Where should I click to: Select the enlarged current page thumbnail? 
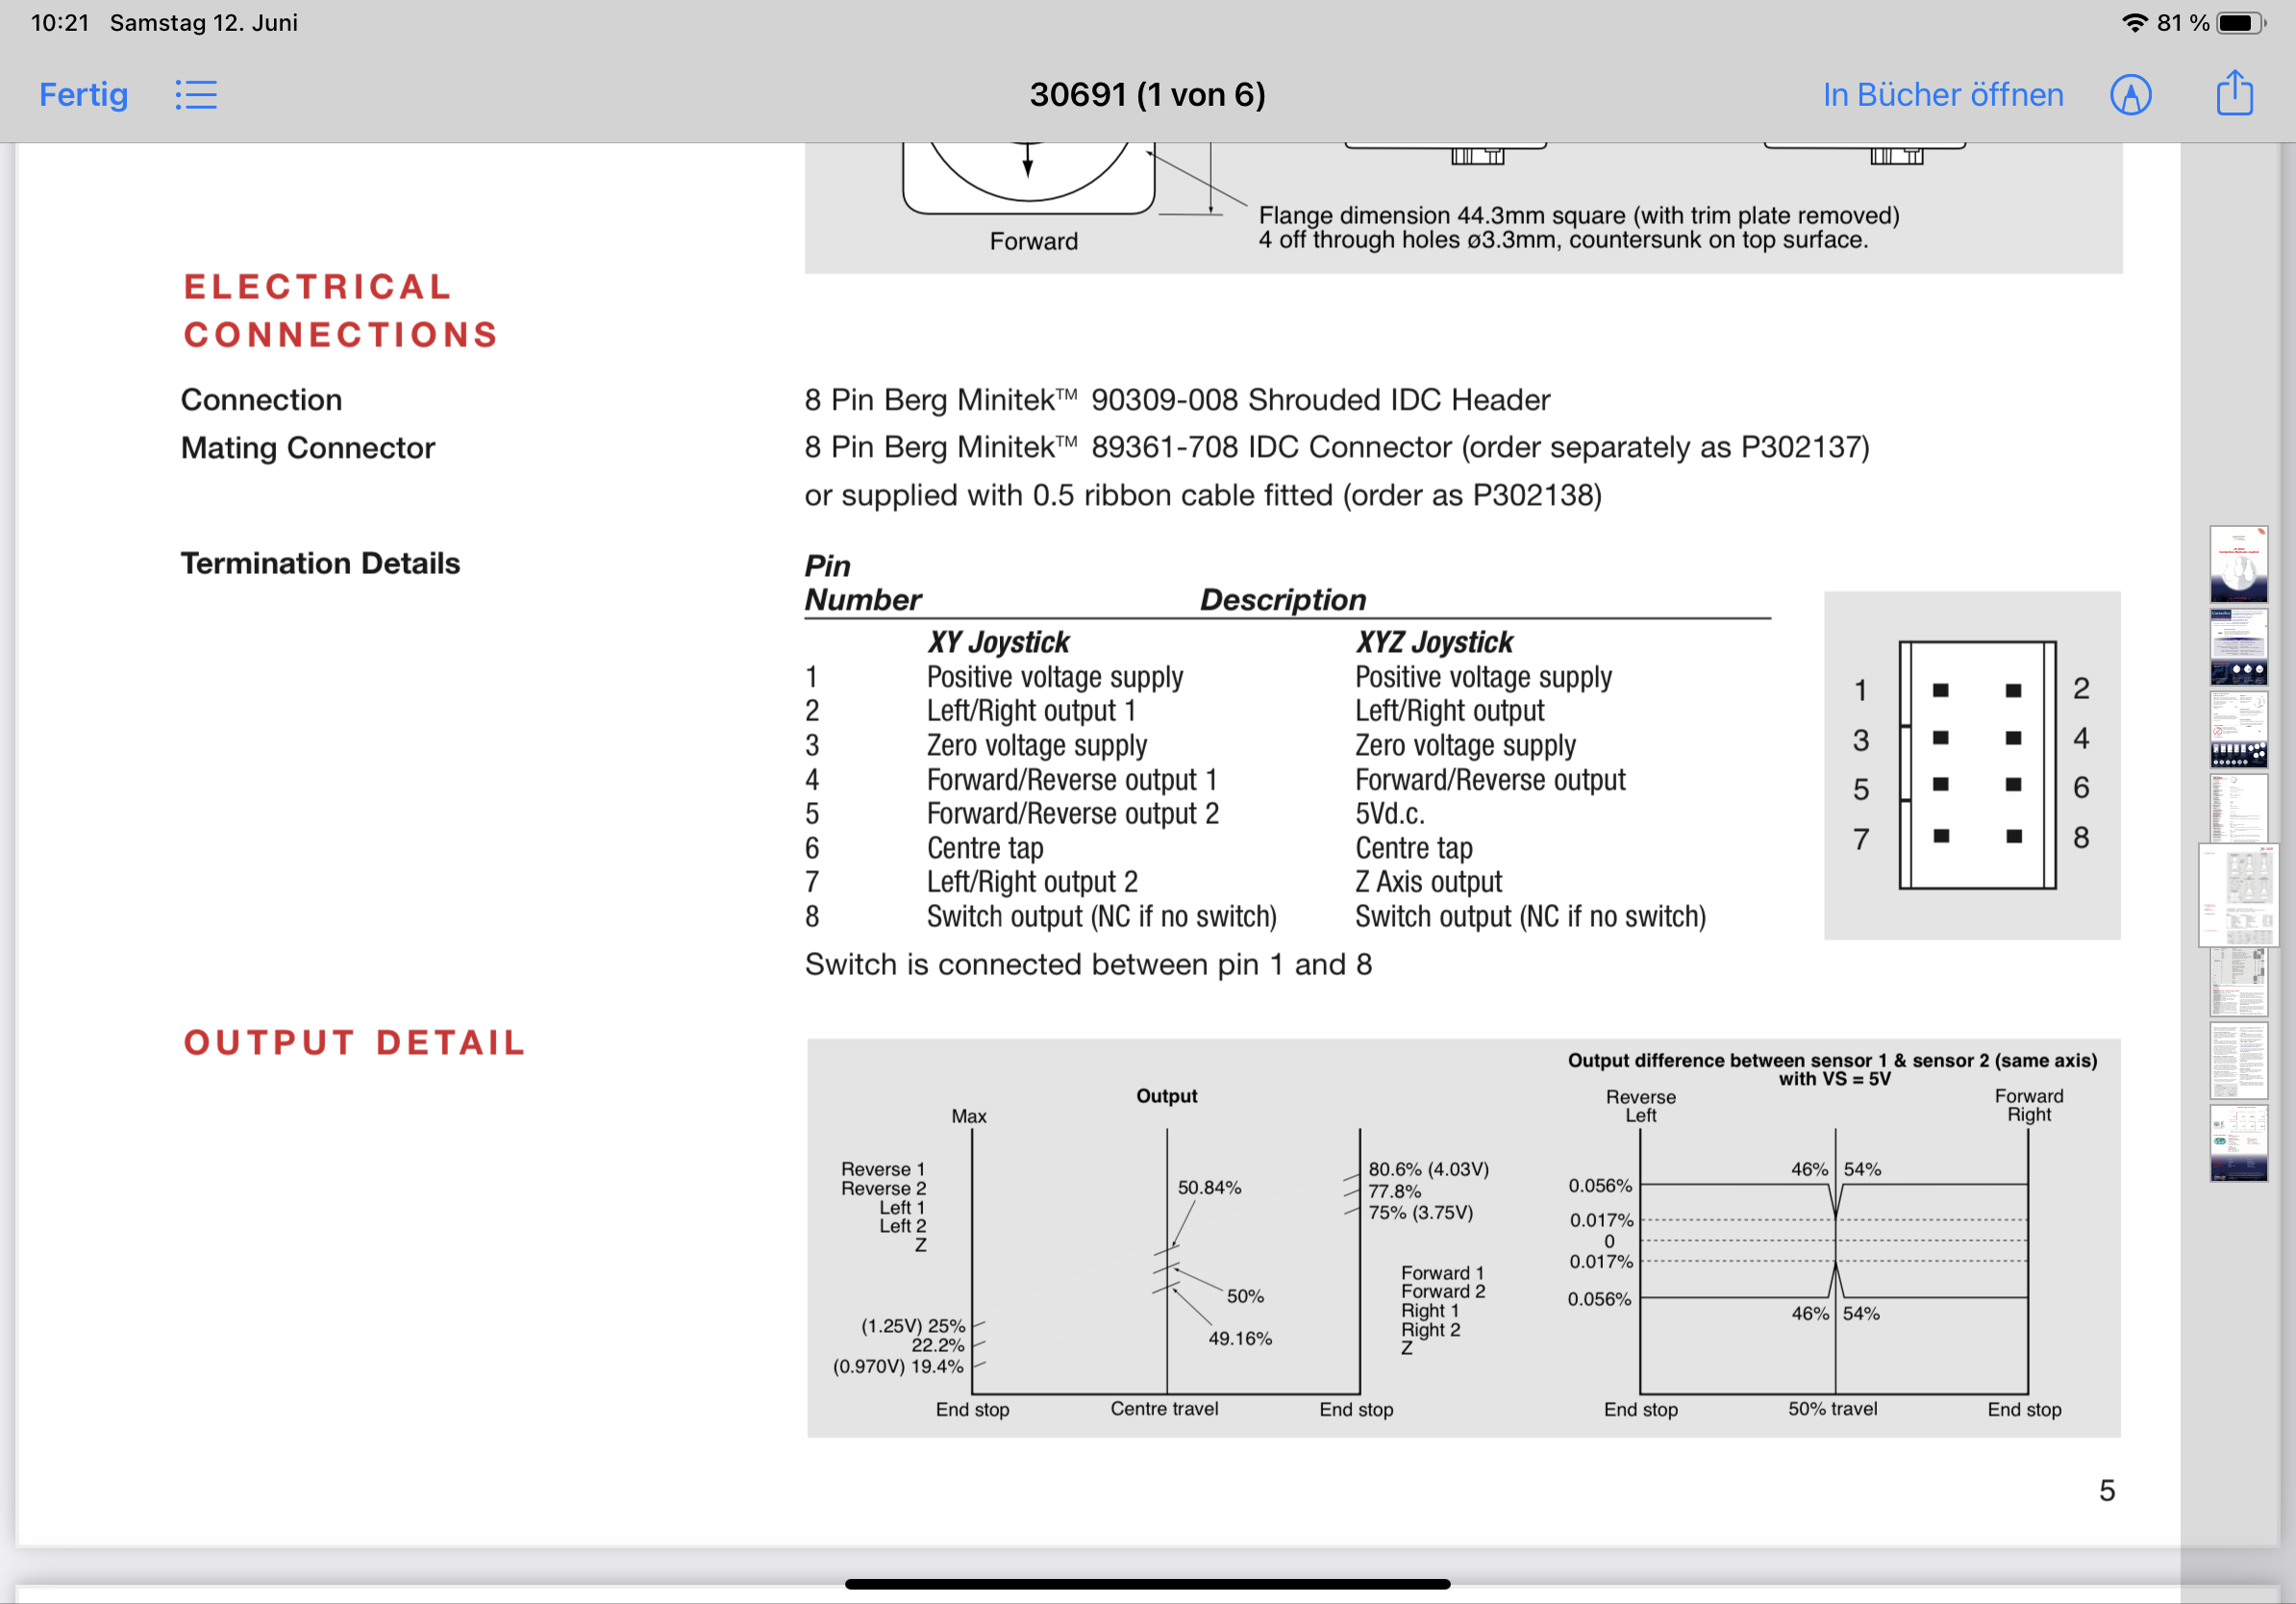click(x=2238, y=895)
